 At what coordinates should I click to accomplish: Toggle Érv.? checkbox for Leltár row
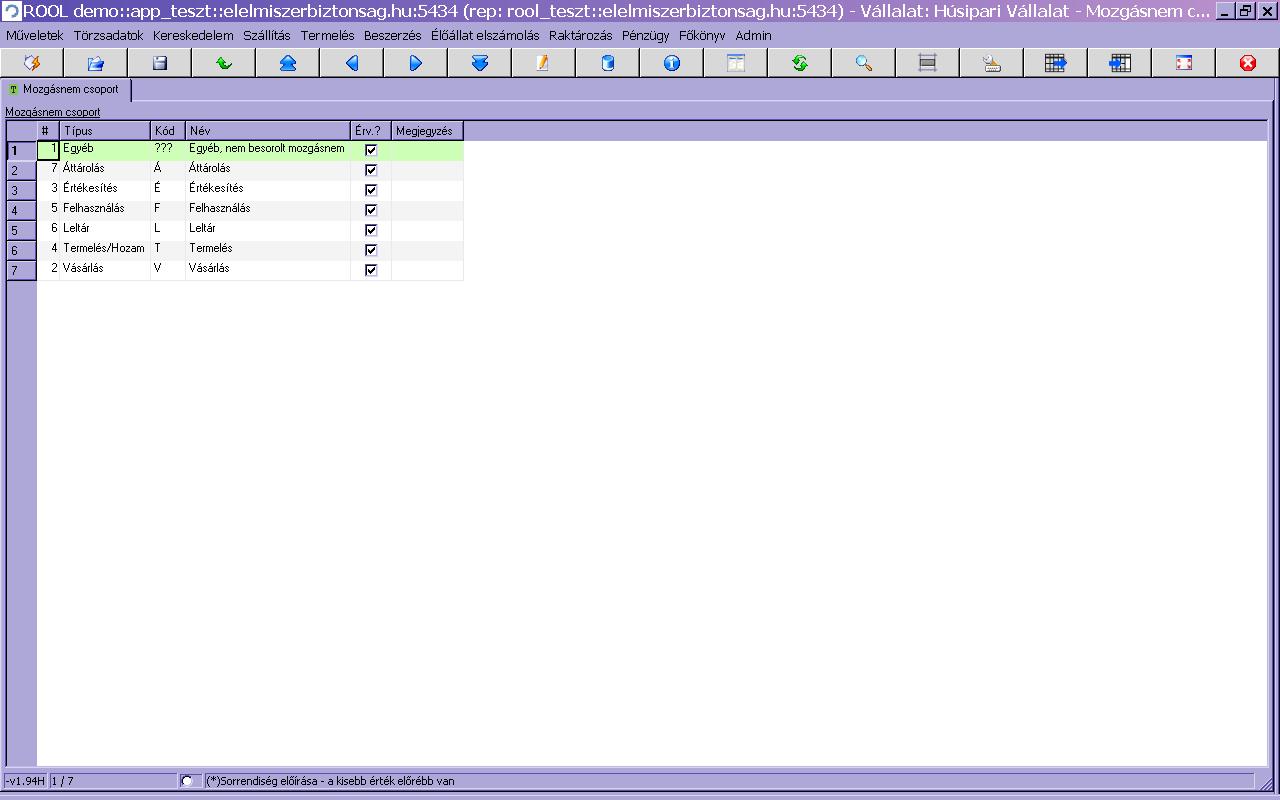point(371,230)
